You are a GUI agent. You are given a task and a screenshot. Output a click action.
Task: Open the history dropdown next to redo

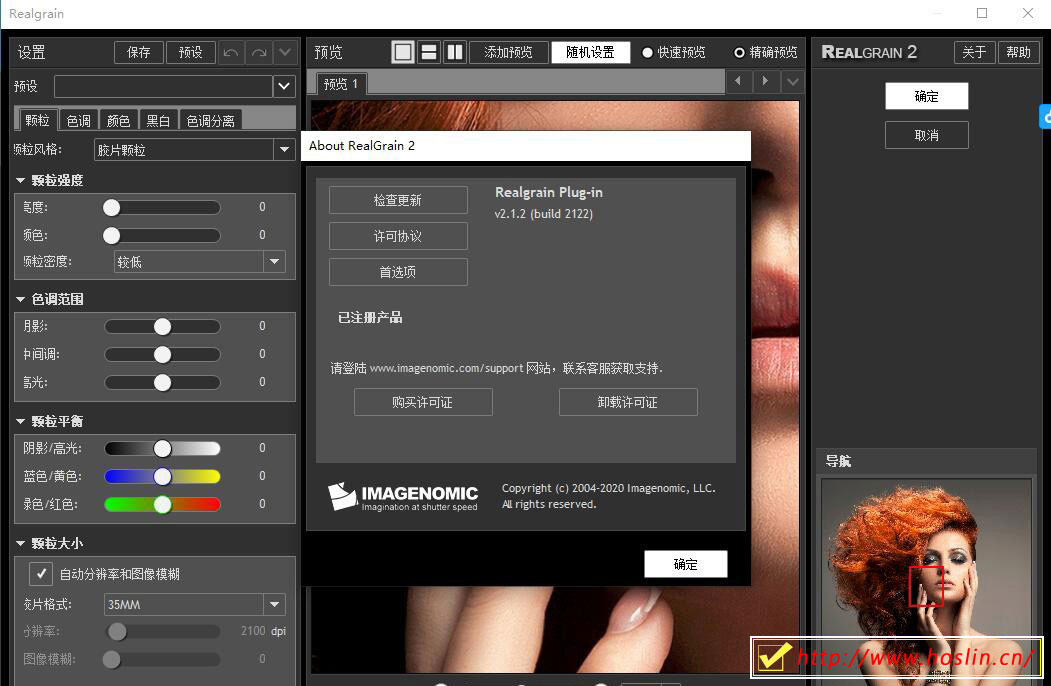click(285, 52)
